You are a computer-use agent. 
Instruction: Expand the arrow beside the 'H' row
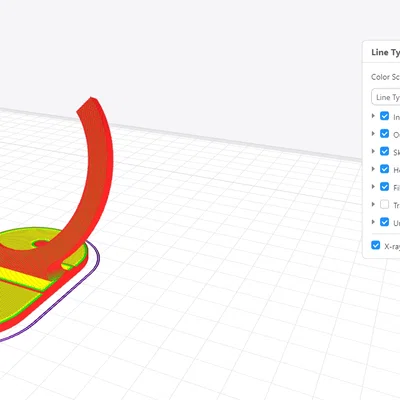pos(373,169)
